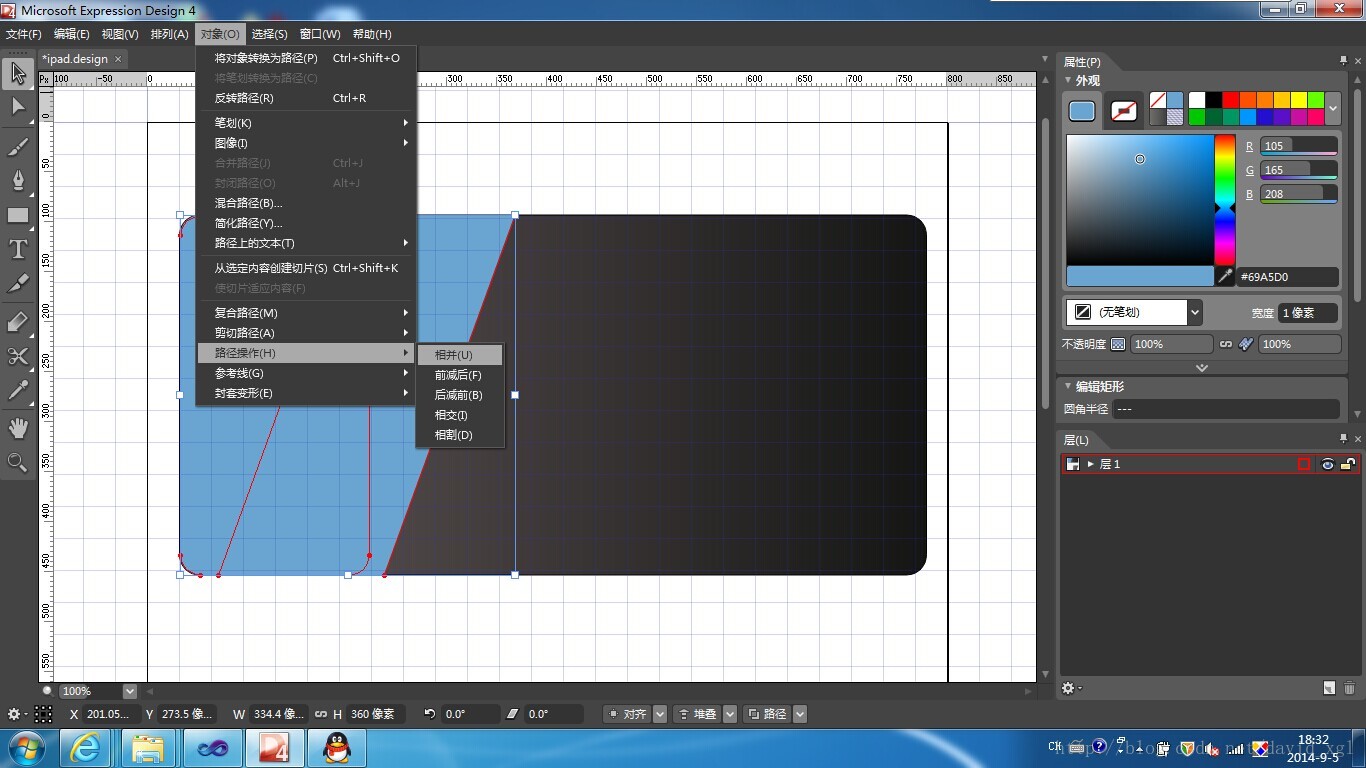Open Align options dropdown arrow
Viewport: 1366px width, 768px height.
(x=659, y=714)
